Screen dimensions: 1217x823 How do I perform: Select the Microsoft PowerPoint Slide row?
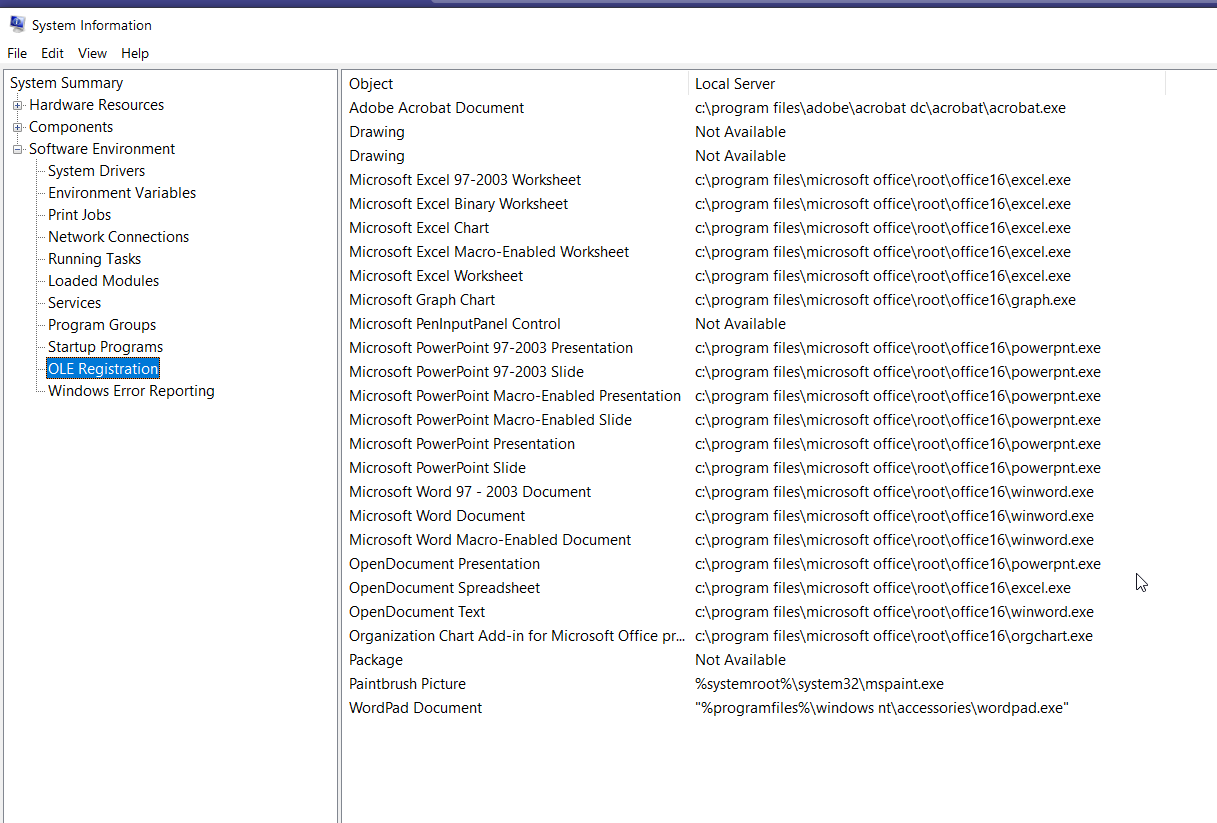pos(437,468)
